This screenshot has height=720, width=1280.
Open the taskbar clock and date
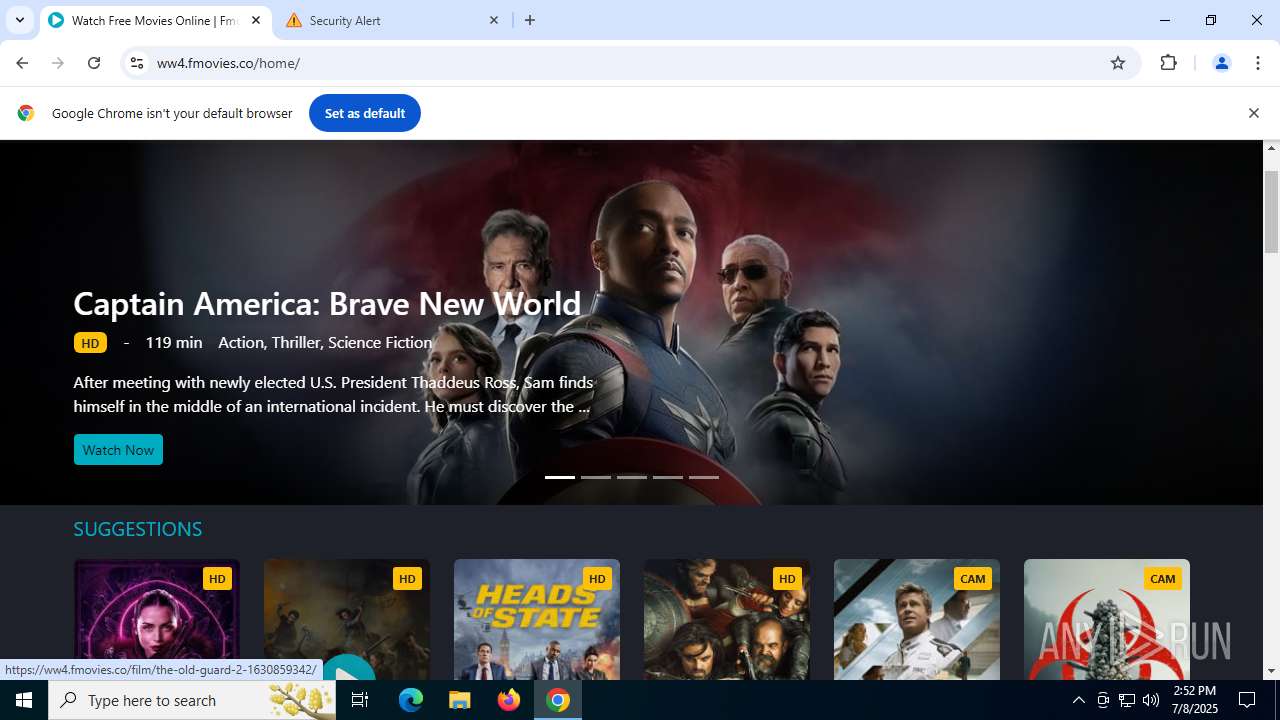point(1194,700)
